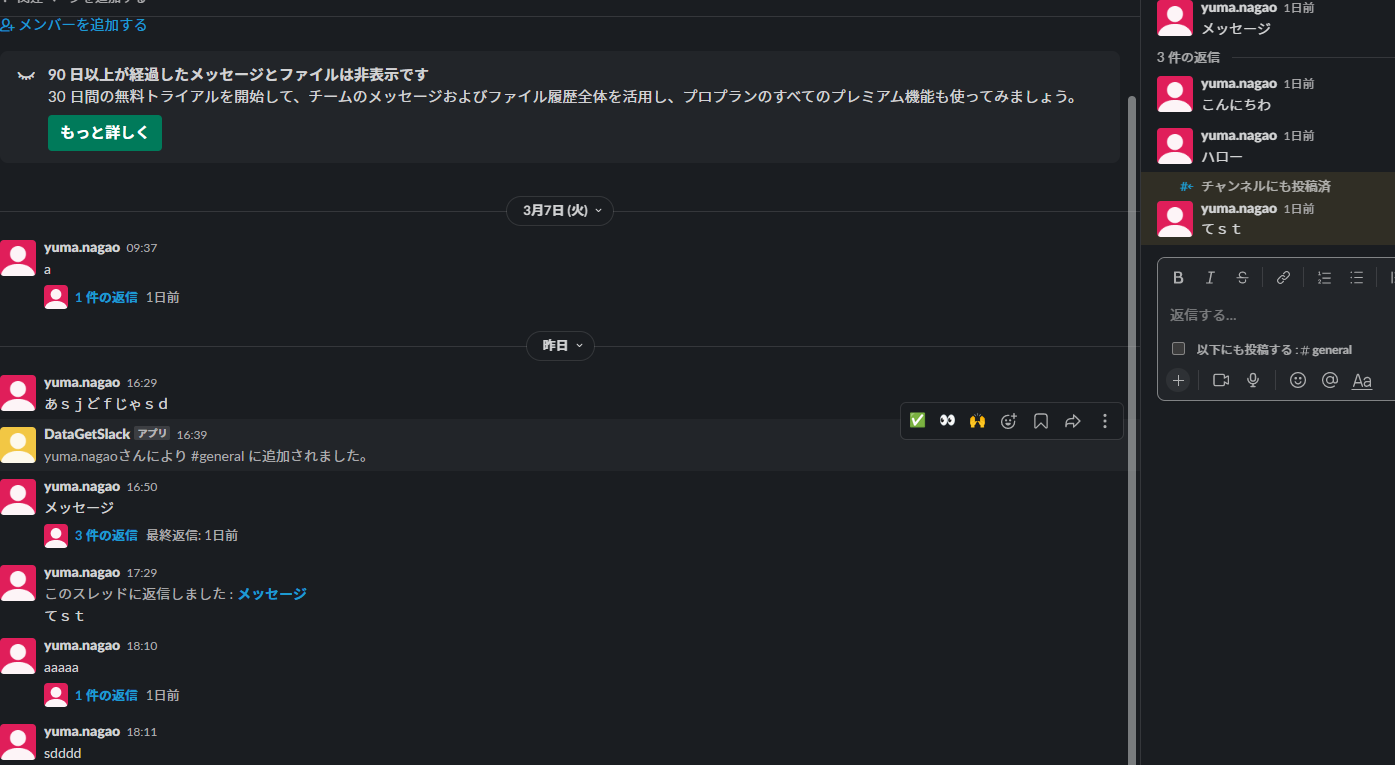This screenshot has width=1395, height=765.
Task: React with the eyes emoji
Action: click(x=947, y=421)
